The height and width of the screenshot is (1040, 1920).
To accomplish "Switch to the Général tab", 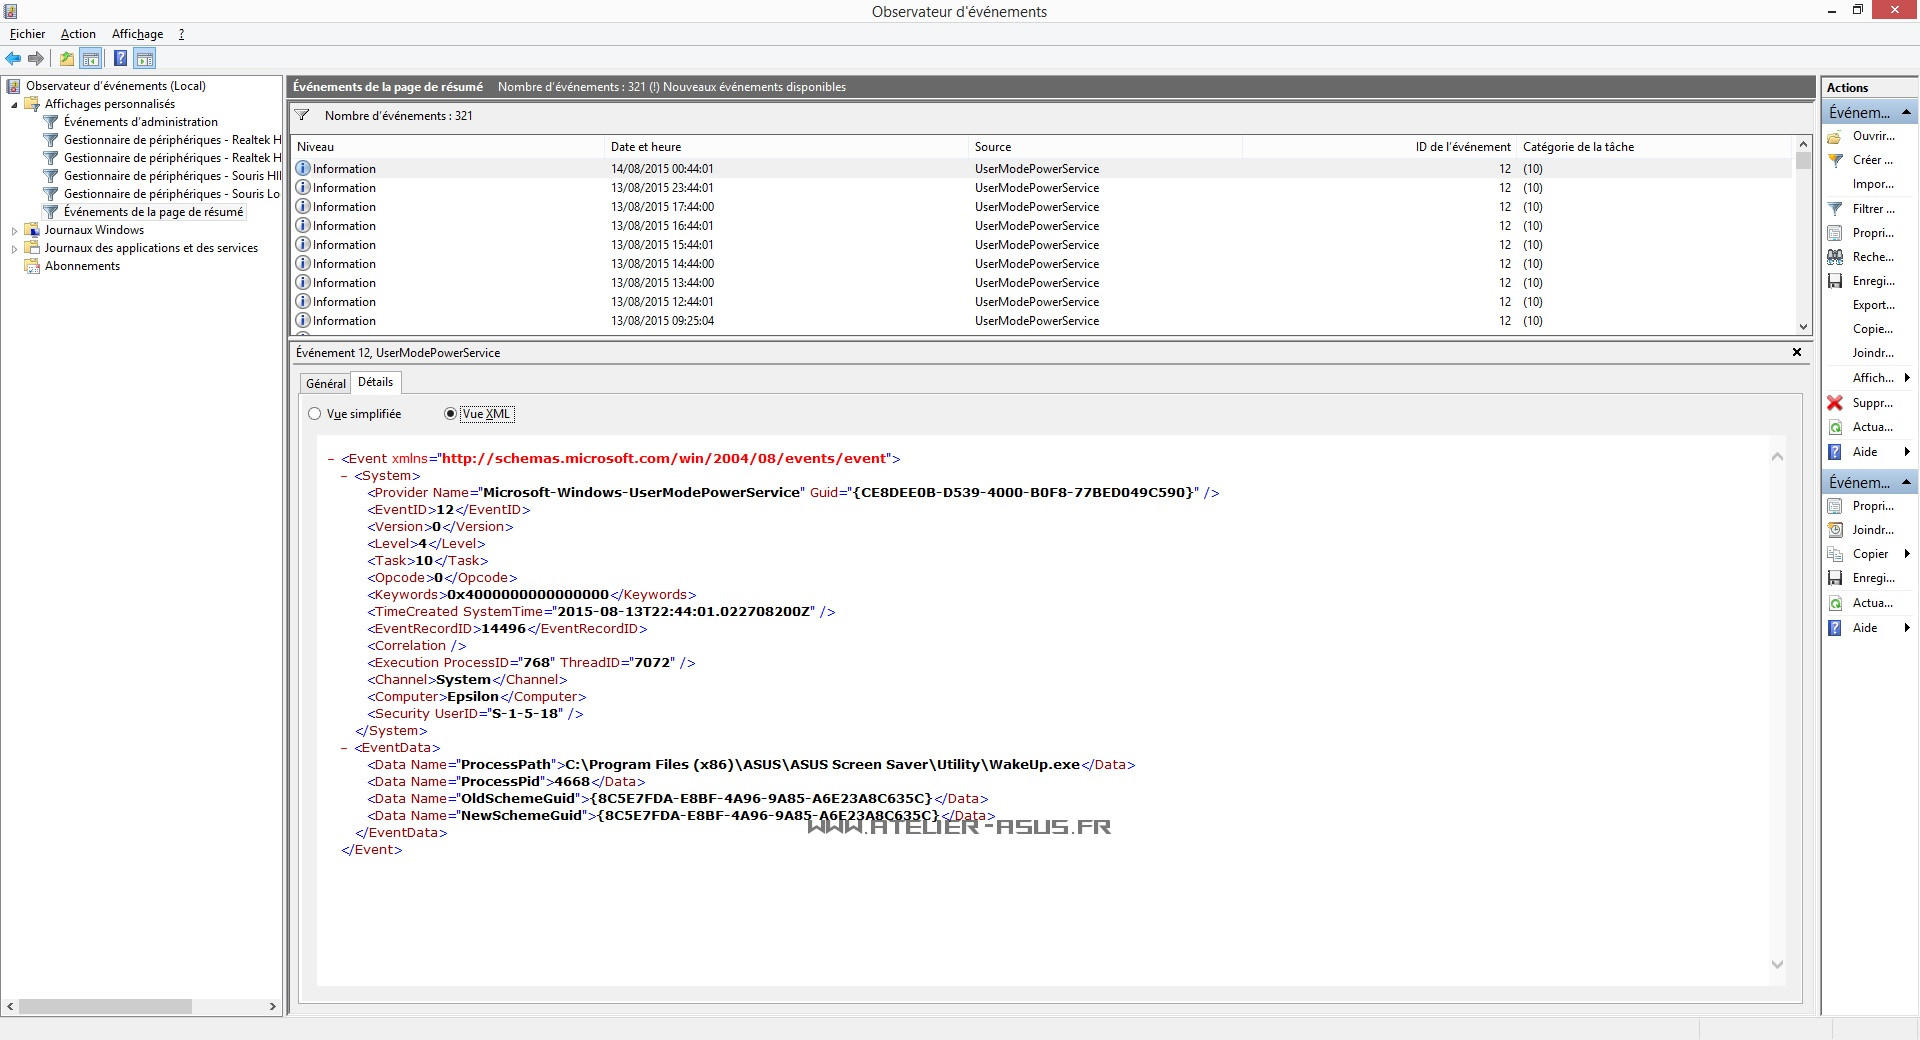I will 325,383.
